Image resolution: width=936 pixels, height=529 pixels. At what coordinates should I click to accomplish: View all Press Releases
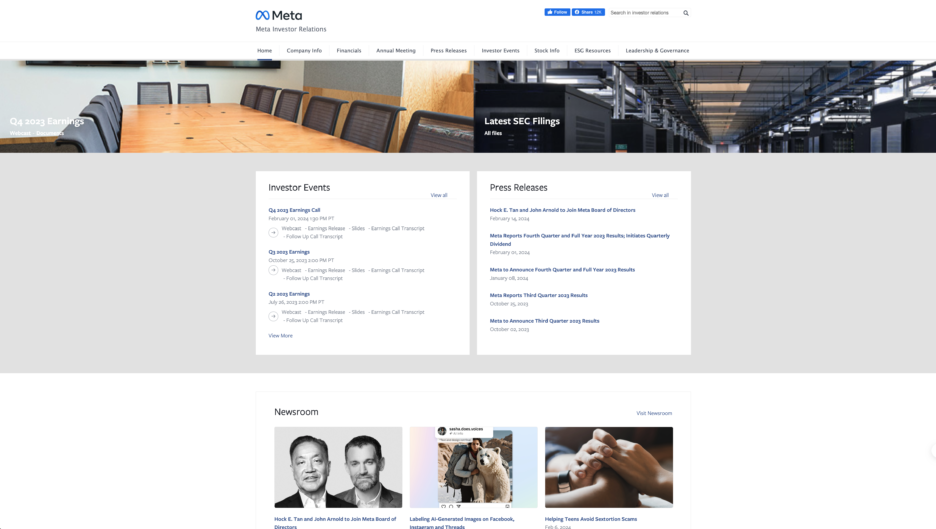[660, 195]
